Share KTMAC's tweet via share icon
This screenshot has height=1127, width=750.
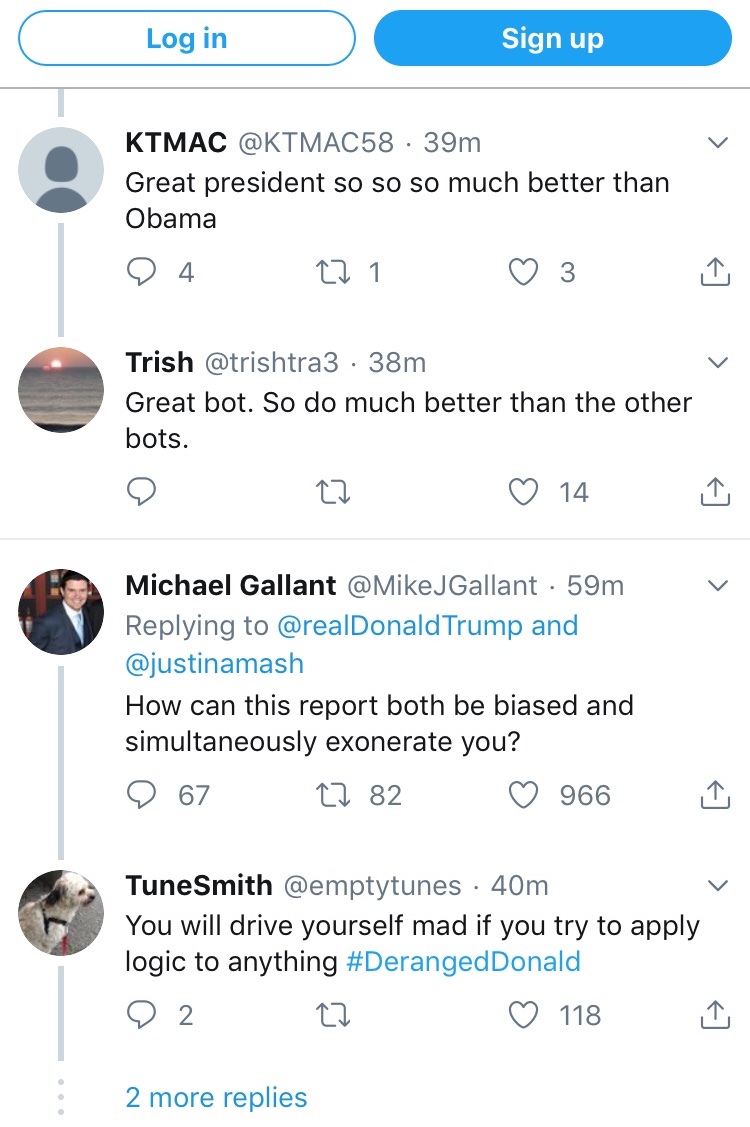point(713,272)
